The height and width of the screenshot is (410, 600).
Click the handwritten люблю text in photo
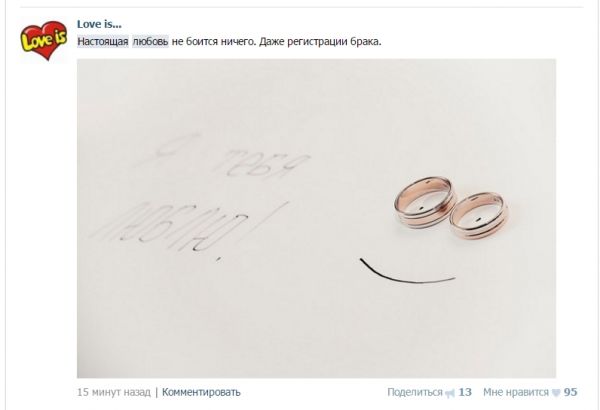168,228
